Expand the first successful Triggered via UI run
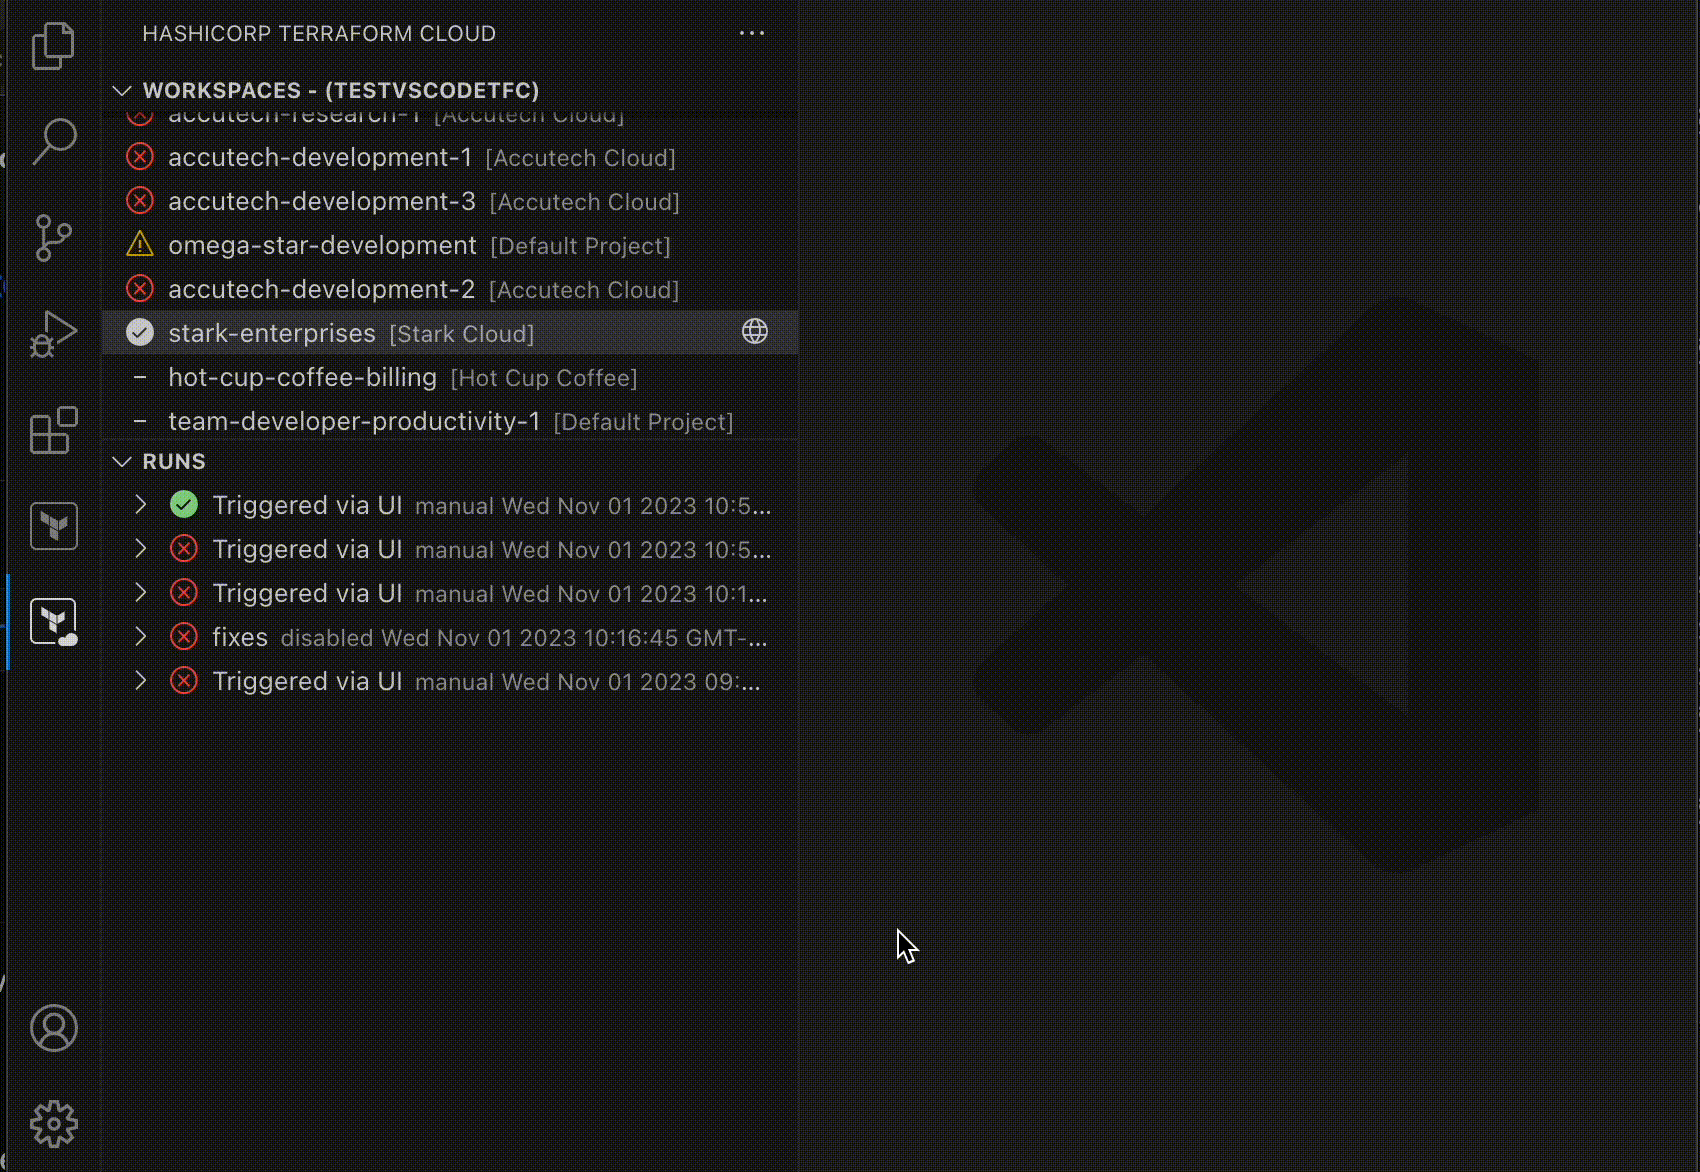This screenshot has height=1172, width=1700. tap(141, 504)
